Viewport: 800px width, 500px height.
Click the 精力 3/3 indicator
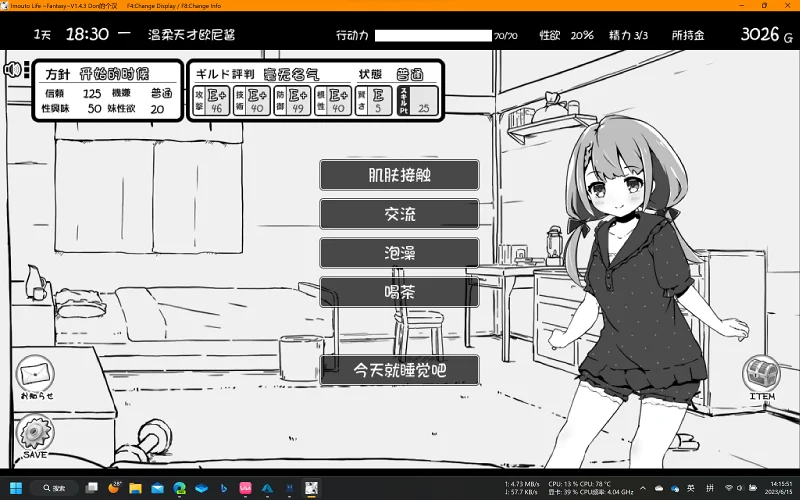point(629,35)
